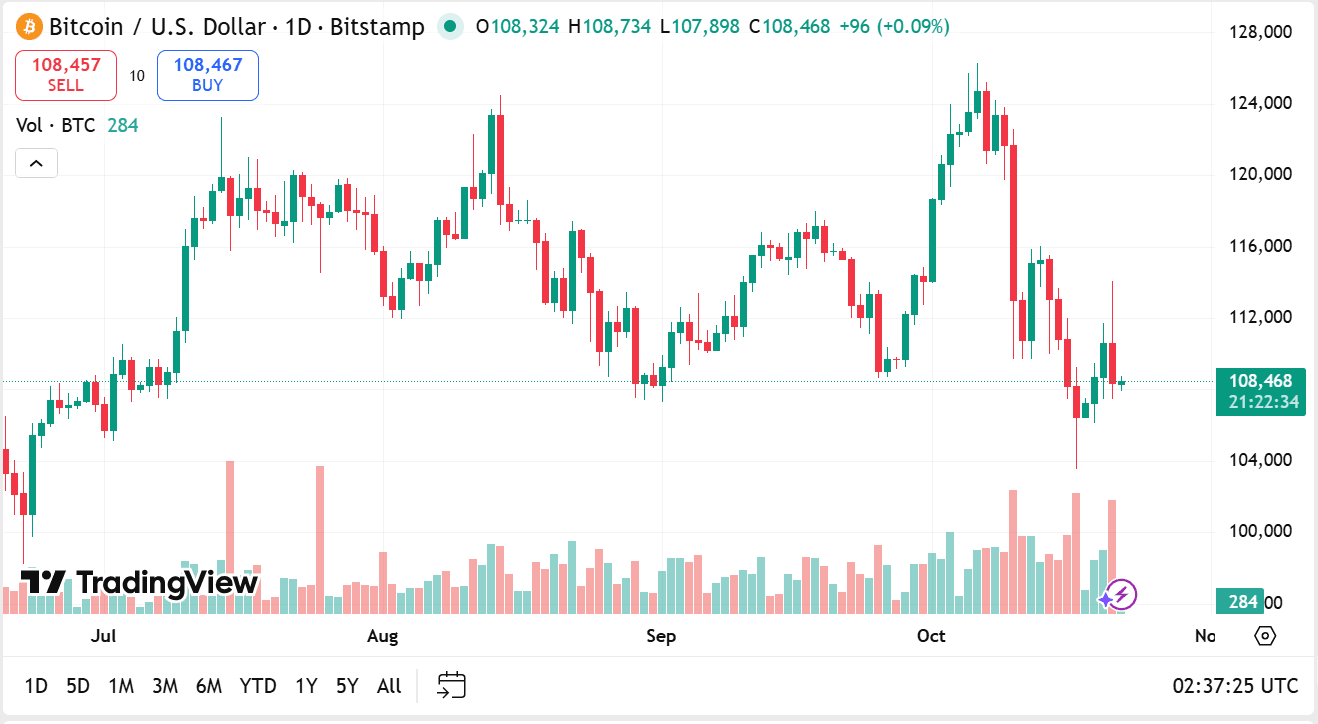Open the 02:37:25 UTC timezone menu
This screenshot has width=1318, height=724.
click(1235, 686)
